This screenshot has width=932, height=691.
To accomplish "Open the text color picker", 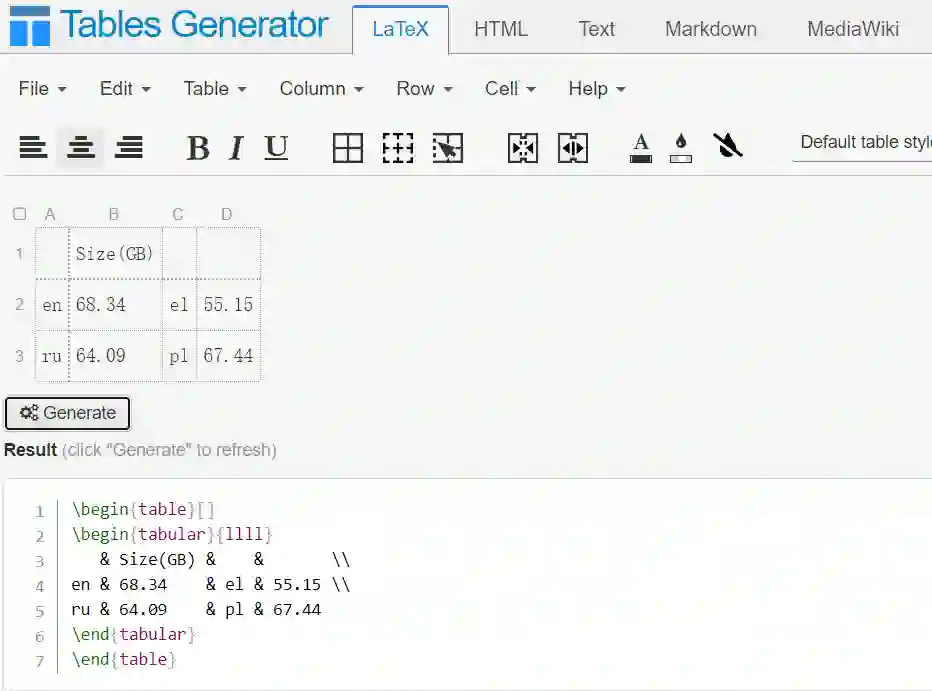I will pyautogui.click(x=642, y=147).
